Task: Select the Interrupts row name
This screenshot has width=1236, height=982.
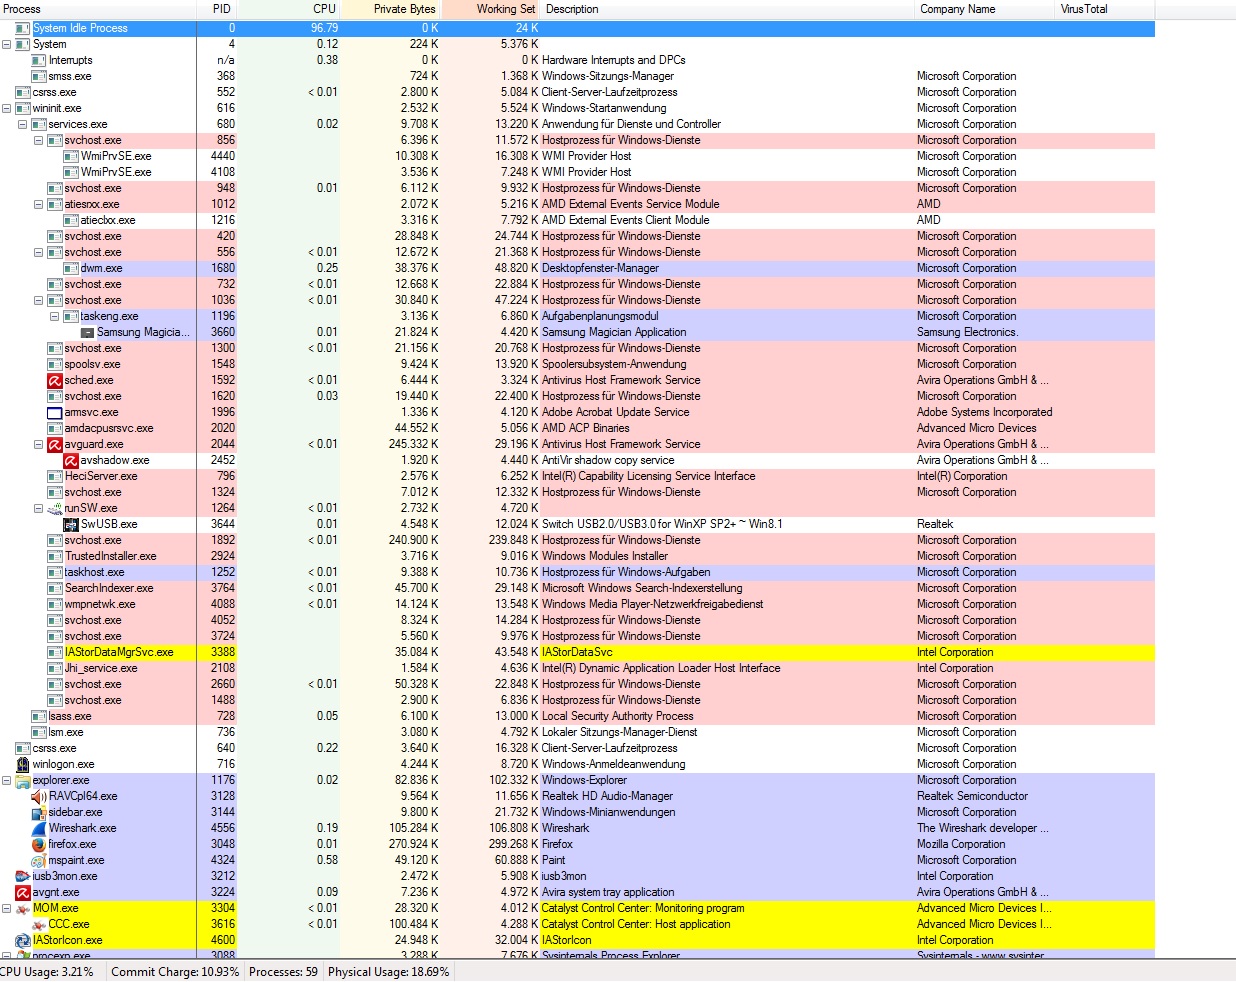Action: click(x=71, y=60)
